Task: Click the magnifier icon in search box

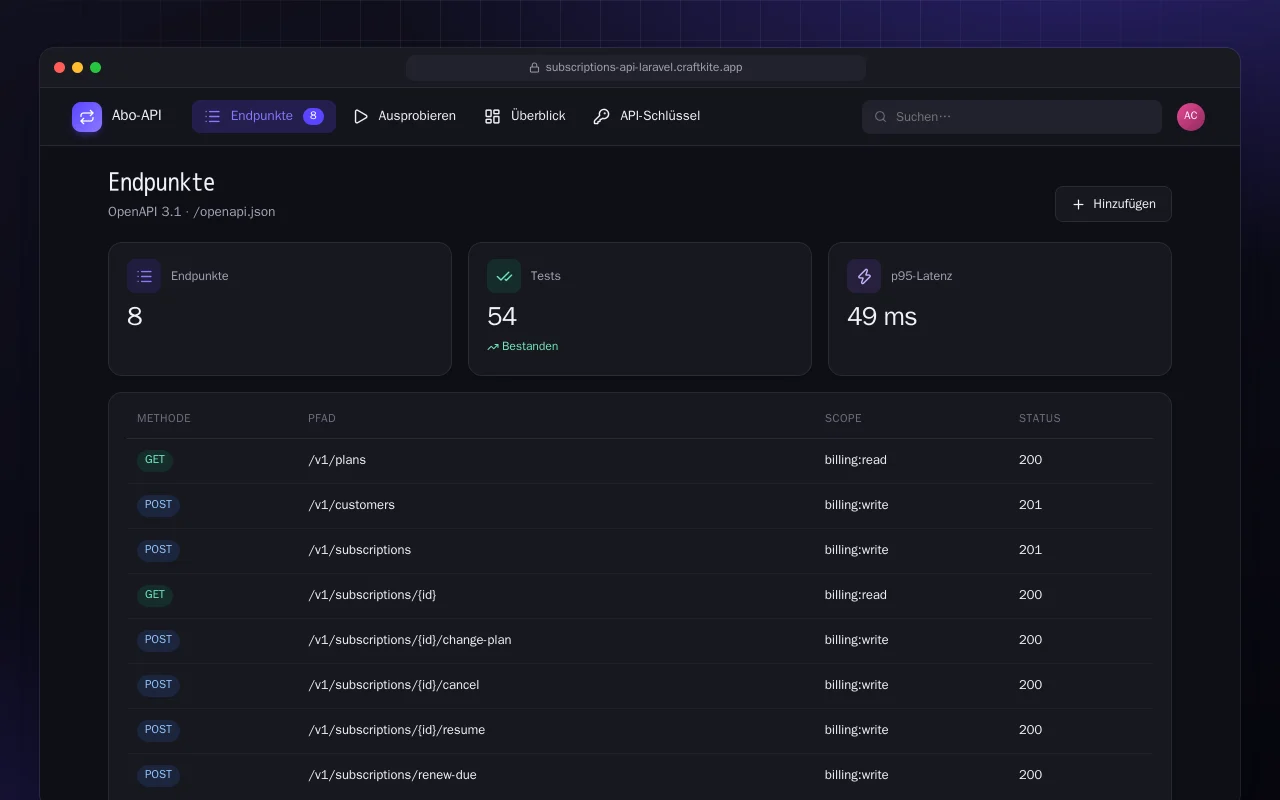Action: point(881,117)
